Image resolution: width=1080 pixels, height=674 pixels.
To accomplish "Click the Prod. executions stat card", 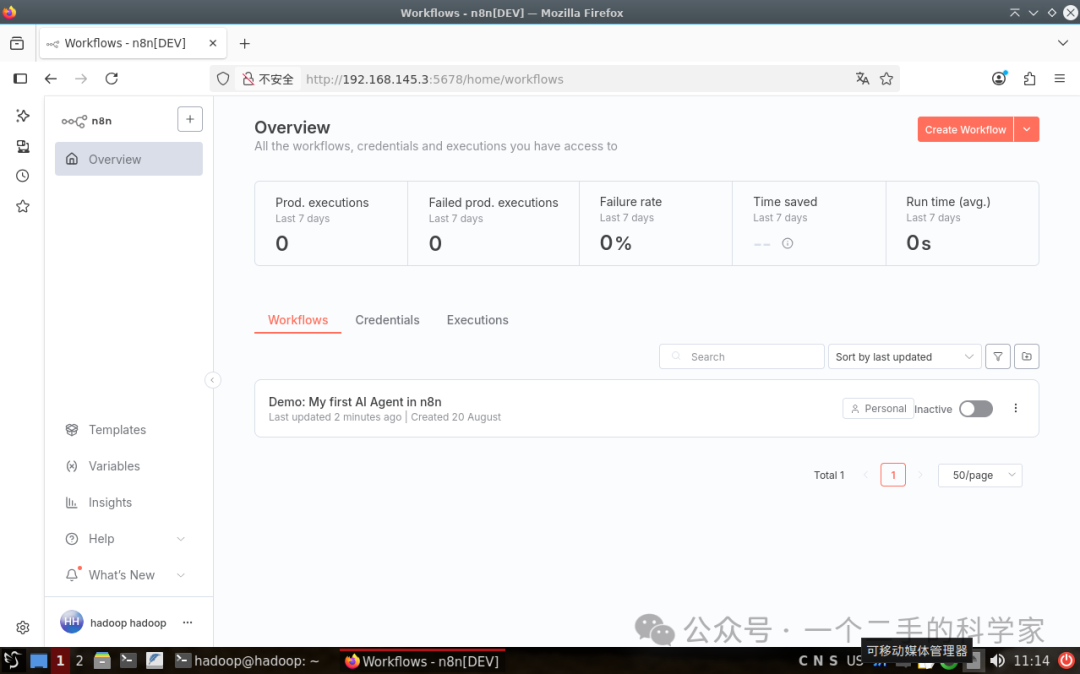I will 331,224.
